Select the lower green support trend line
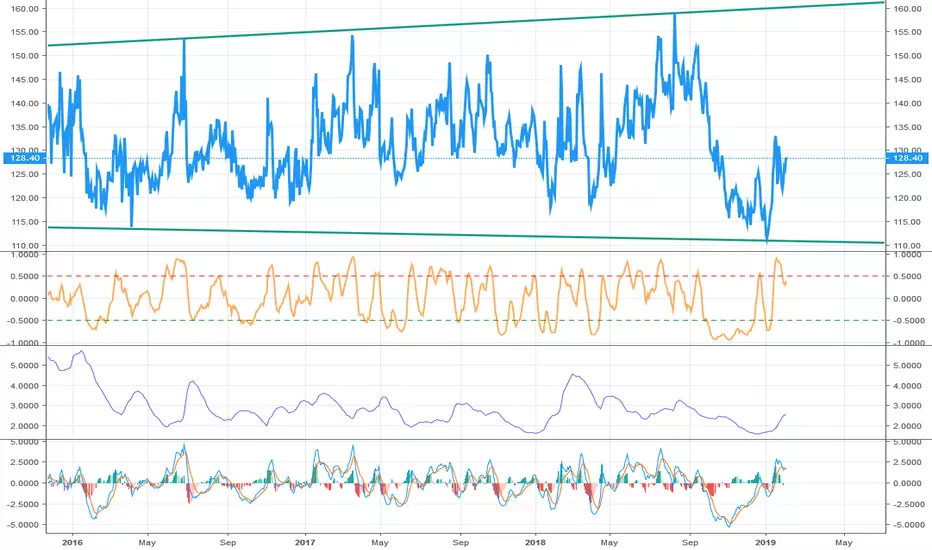This screenshot has width=932, height=550. point(466,235)
